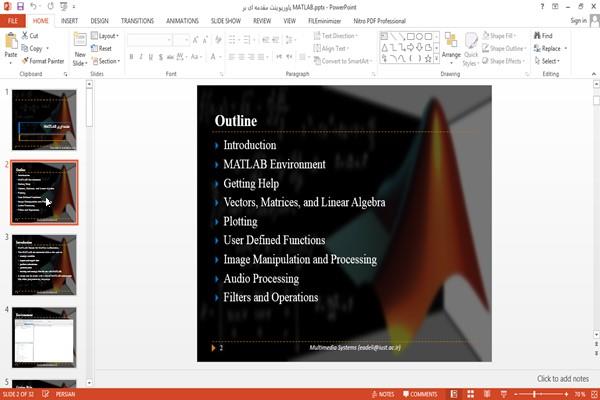
Task: Open the Layout dropdown
Action: point(105,36)
